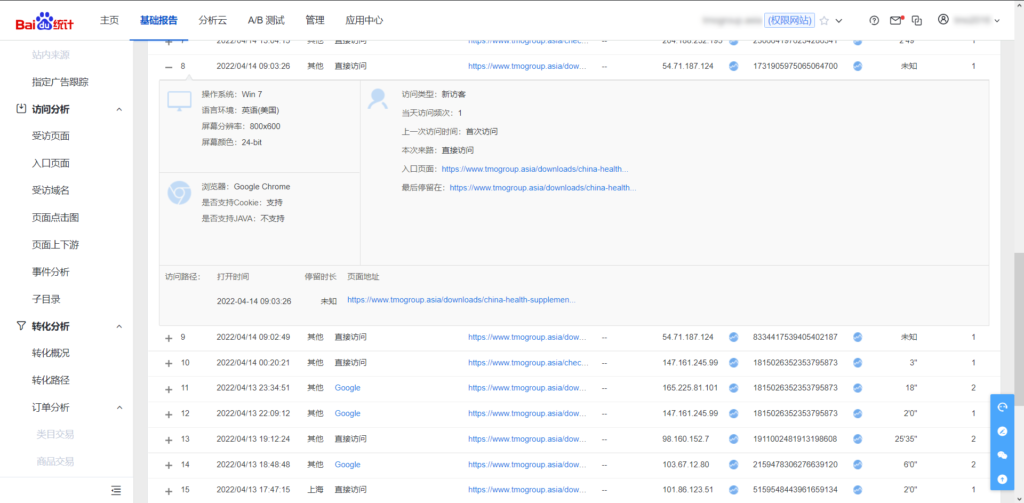
Task: Expand visit row 12 details
Action: click(168, 415)
